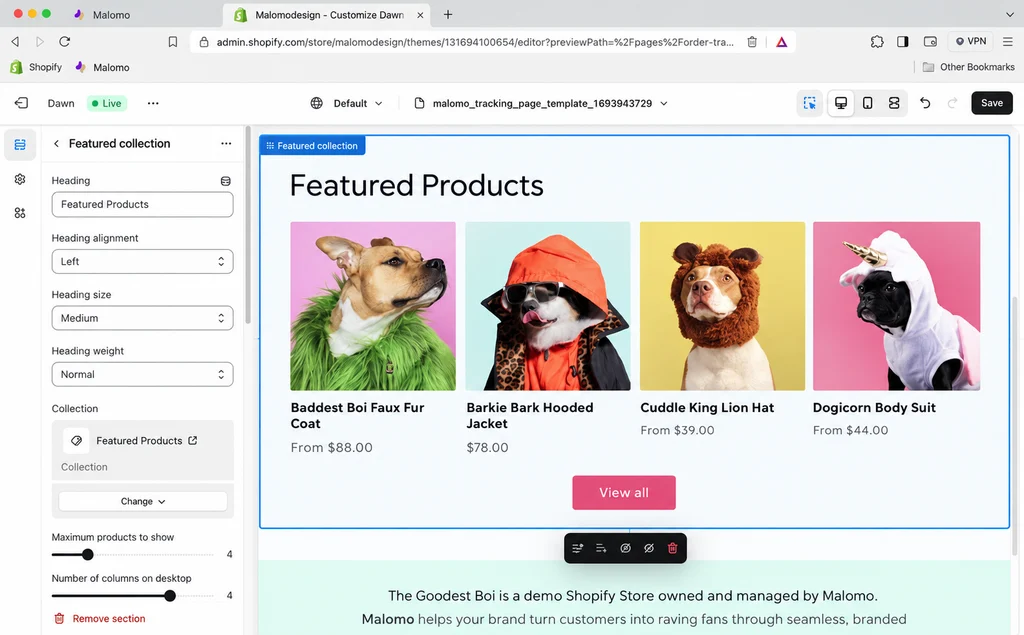Click the View all button
This screenshot has width=1024, height=635.
pos(624,493)
